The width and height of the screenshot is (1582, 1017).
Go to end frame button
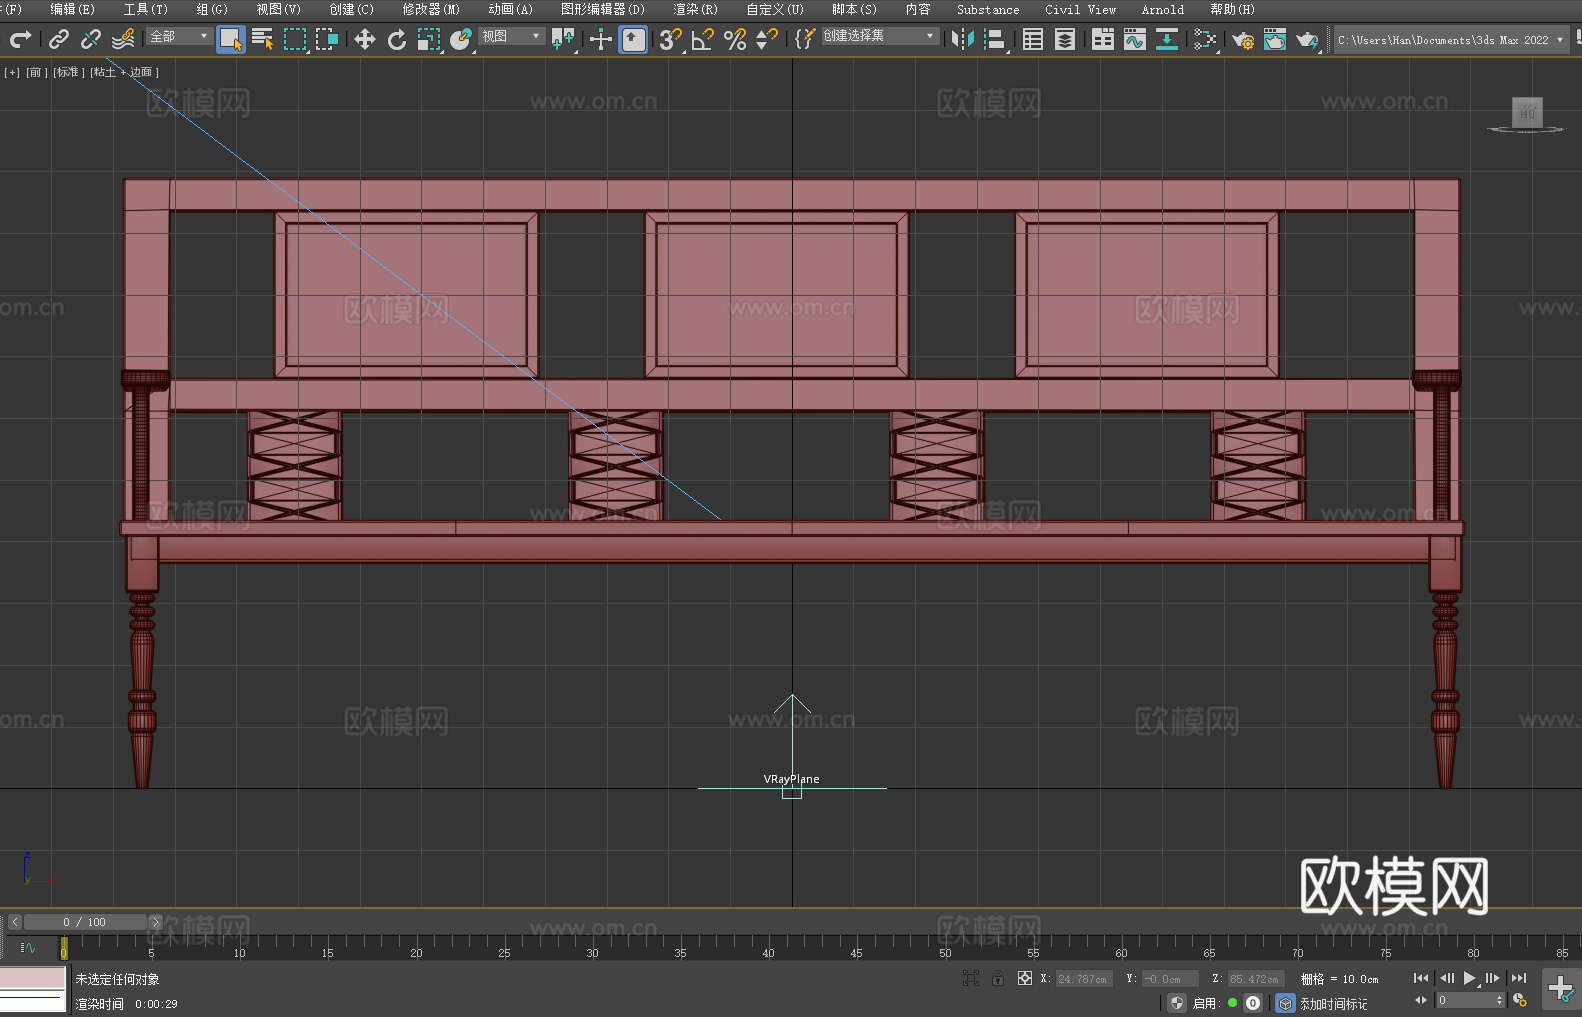pos(1519,978)
